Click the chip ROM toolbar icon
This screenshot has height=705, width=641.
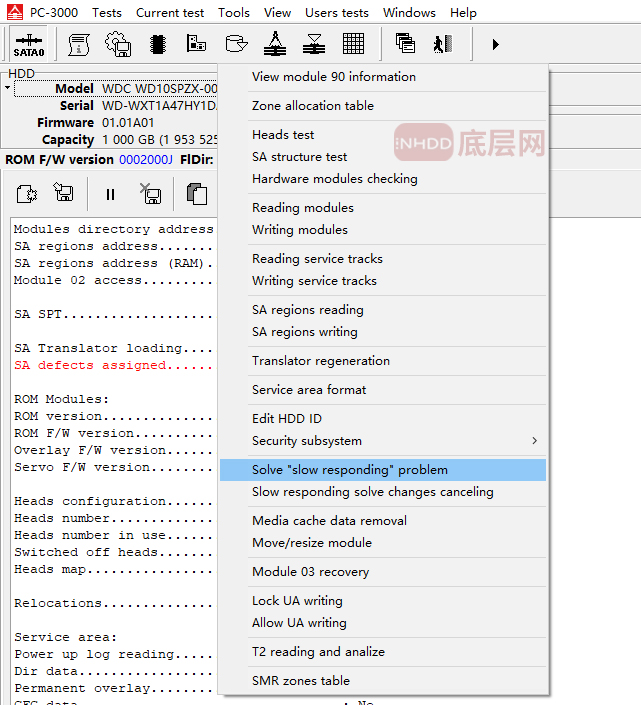pos(158,44)
